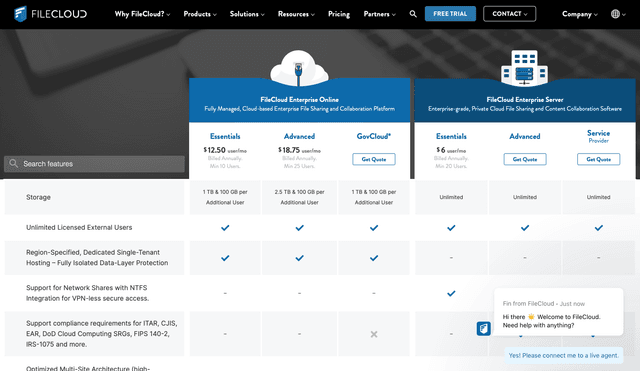640x371 pixels.
Task: Open the site search magnifier icon
Action: pos(413,14)
